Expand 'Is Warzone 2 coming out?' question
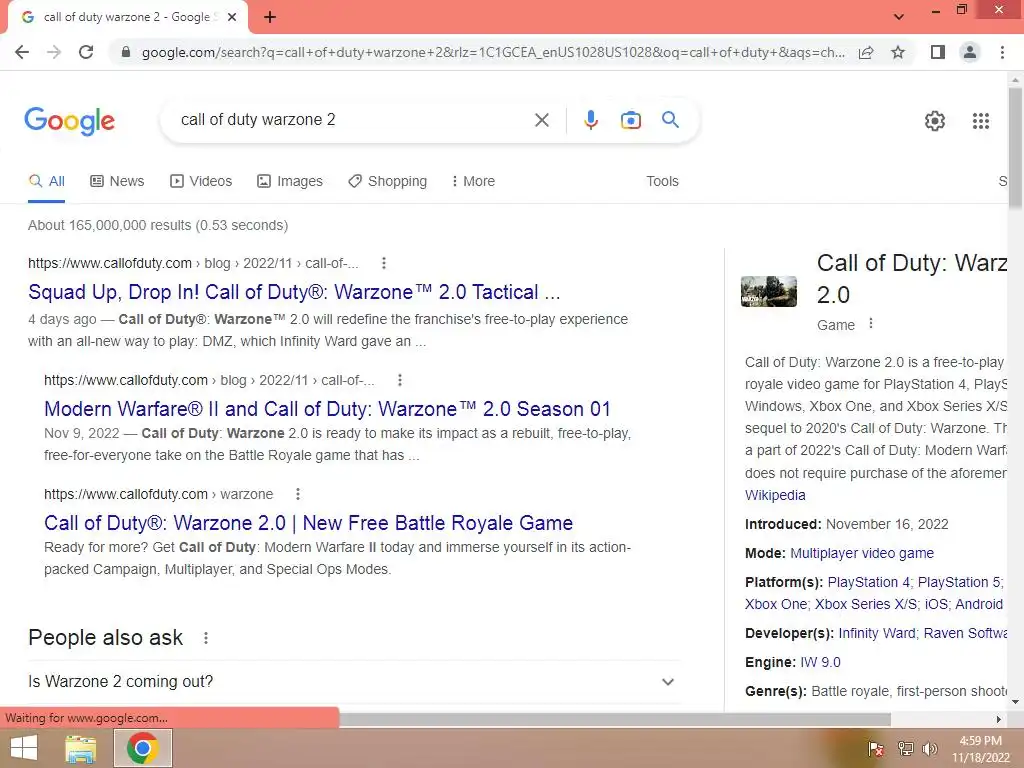Viewport: 1024px width, 768px height. [x=354, y=682]
